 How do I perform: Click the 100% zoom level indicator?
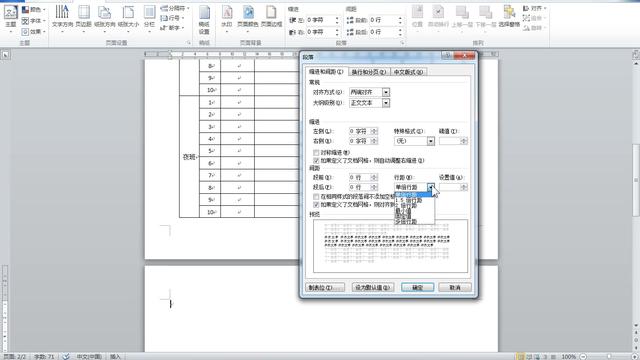(568, 356)
